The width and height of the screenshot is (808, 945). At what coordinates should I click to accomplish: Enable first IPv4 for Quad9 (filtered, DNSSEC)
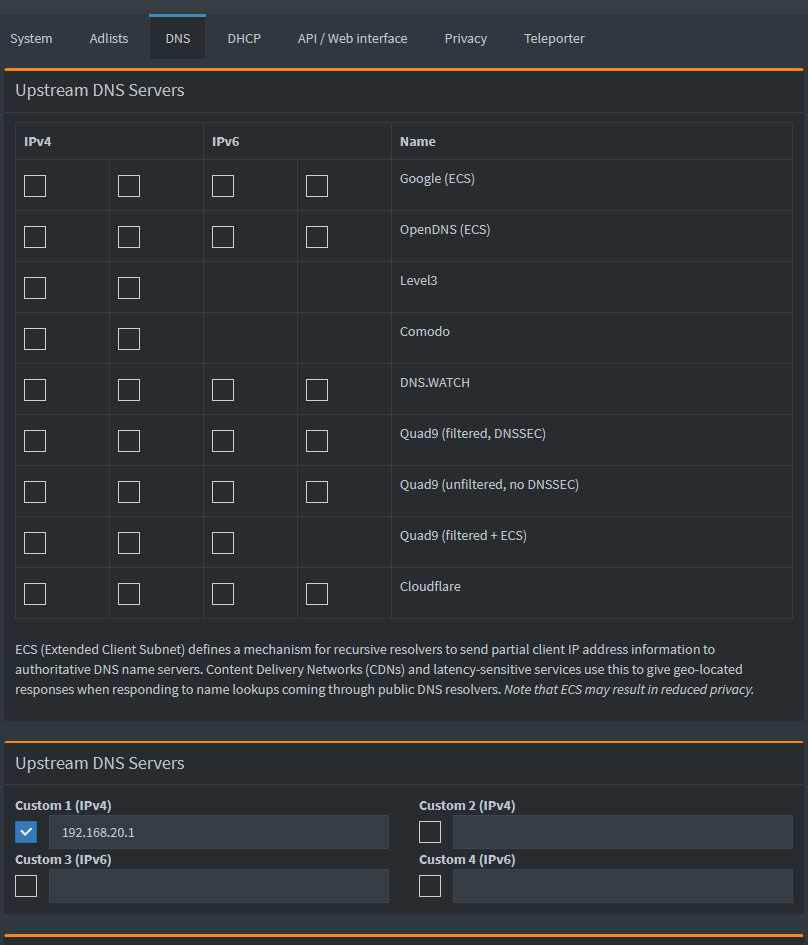click(35, 441)
